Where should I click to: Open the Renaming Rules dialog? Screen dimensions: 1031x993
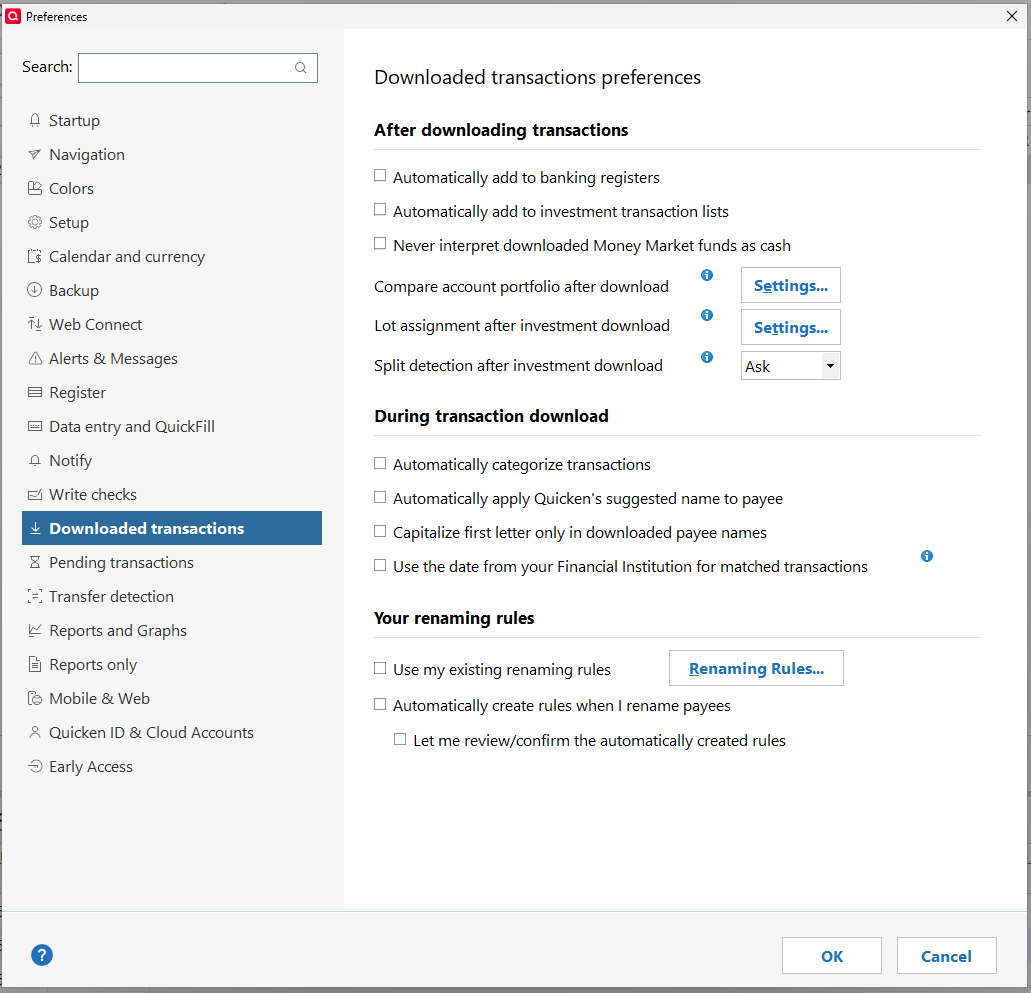pos(756,668)
